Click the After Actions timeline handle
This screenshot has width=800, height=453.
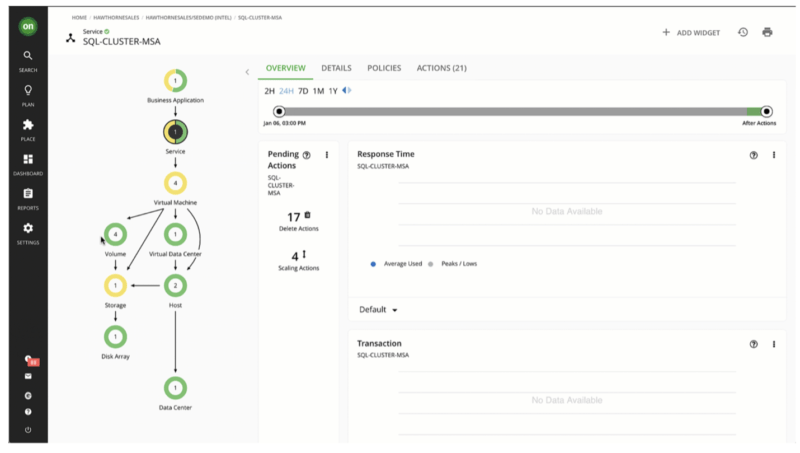tap(767, 112)
